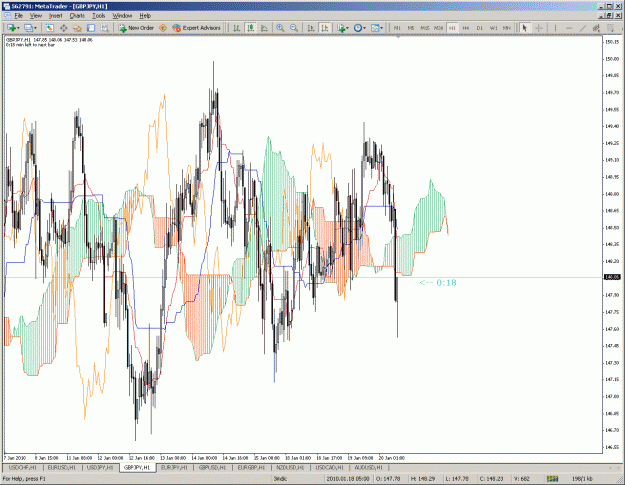Toggle the Navigator panel icon

(x=77, y=28)
